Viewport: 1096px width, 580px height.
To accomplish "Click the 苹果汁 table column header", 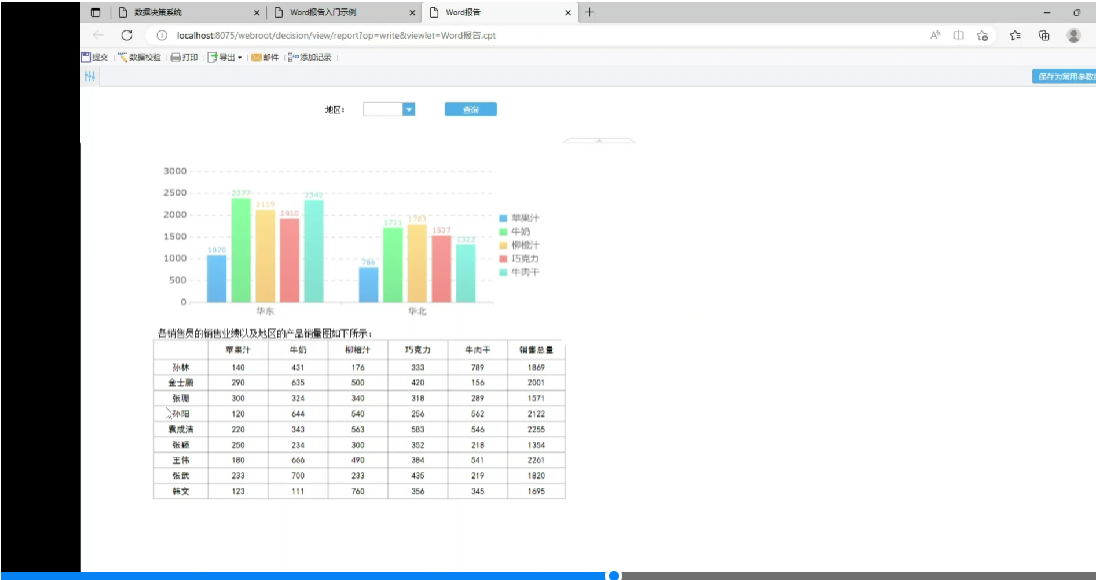I will pyautogui.click(x=238, y=350).
